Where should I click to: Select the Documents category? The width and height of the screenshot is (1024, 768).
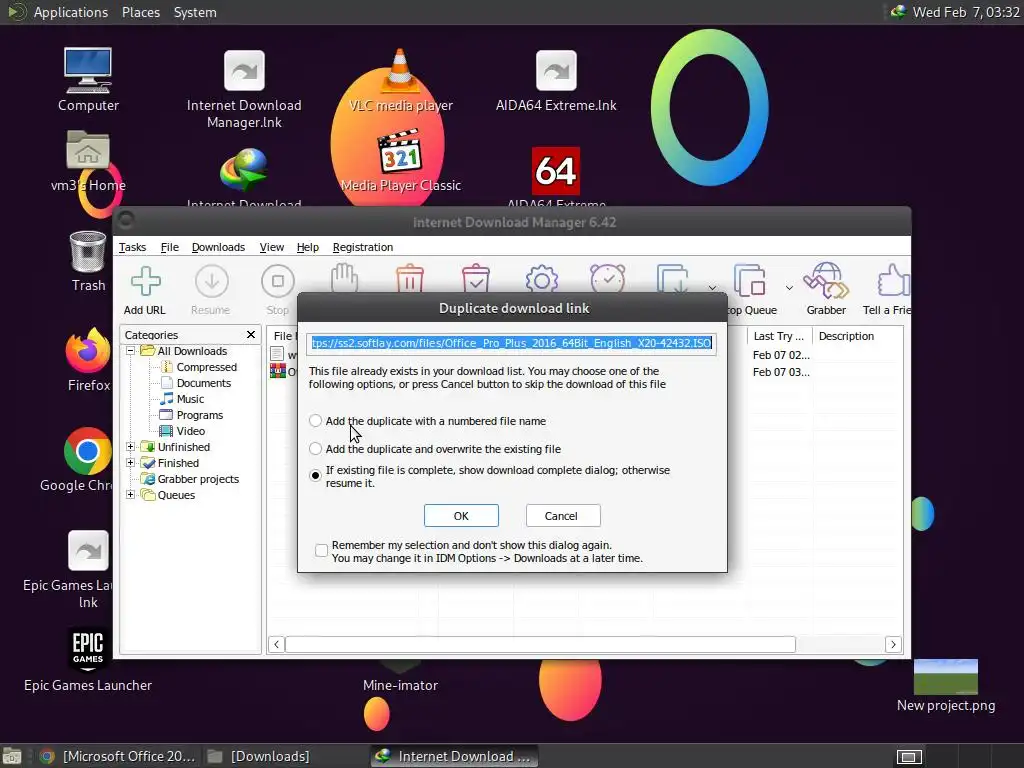pos(204,383)
